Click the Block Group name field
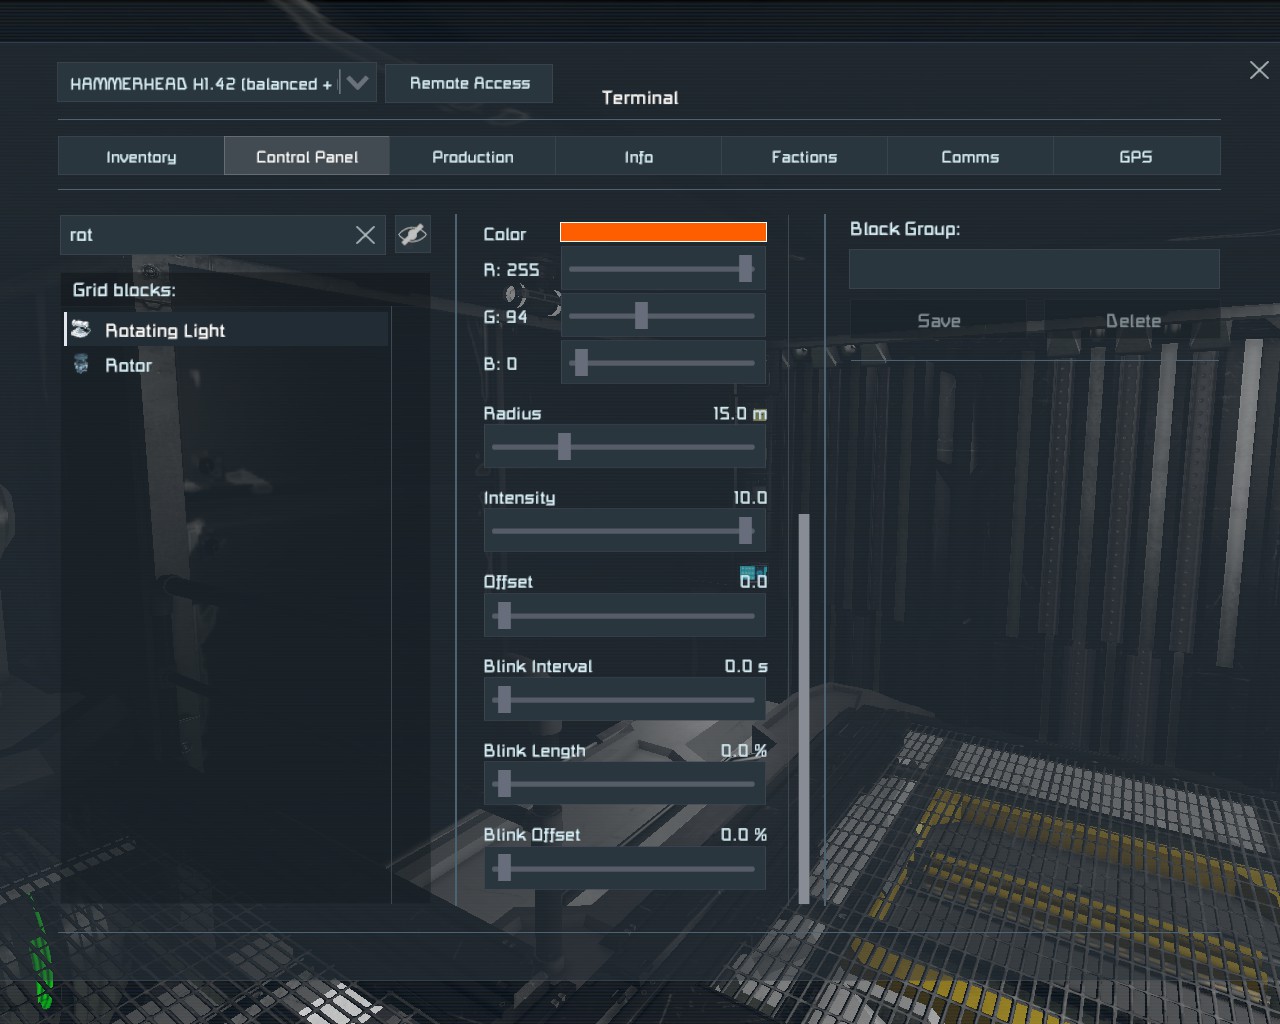This screenshot has width=1280, height=1024. click(x=1033, y=269)
